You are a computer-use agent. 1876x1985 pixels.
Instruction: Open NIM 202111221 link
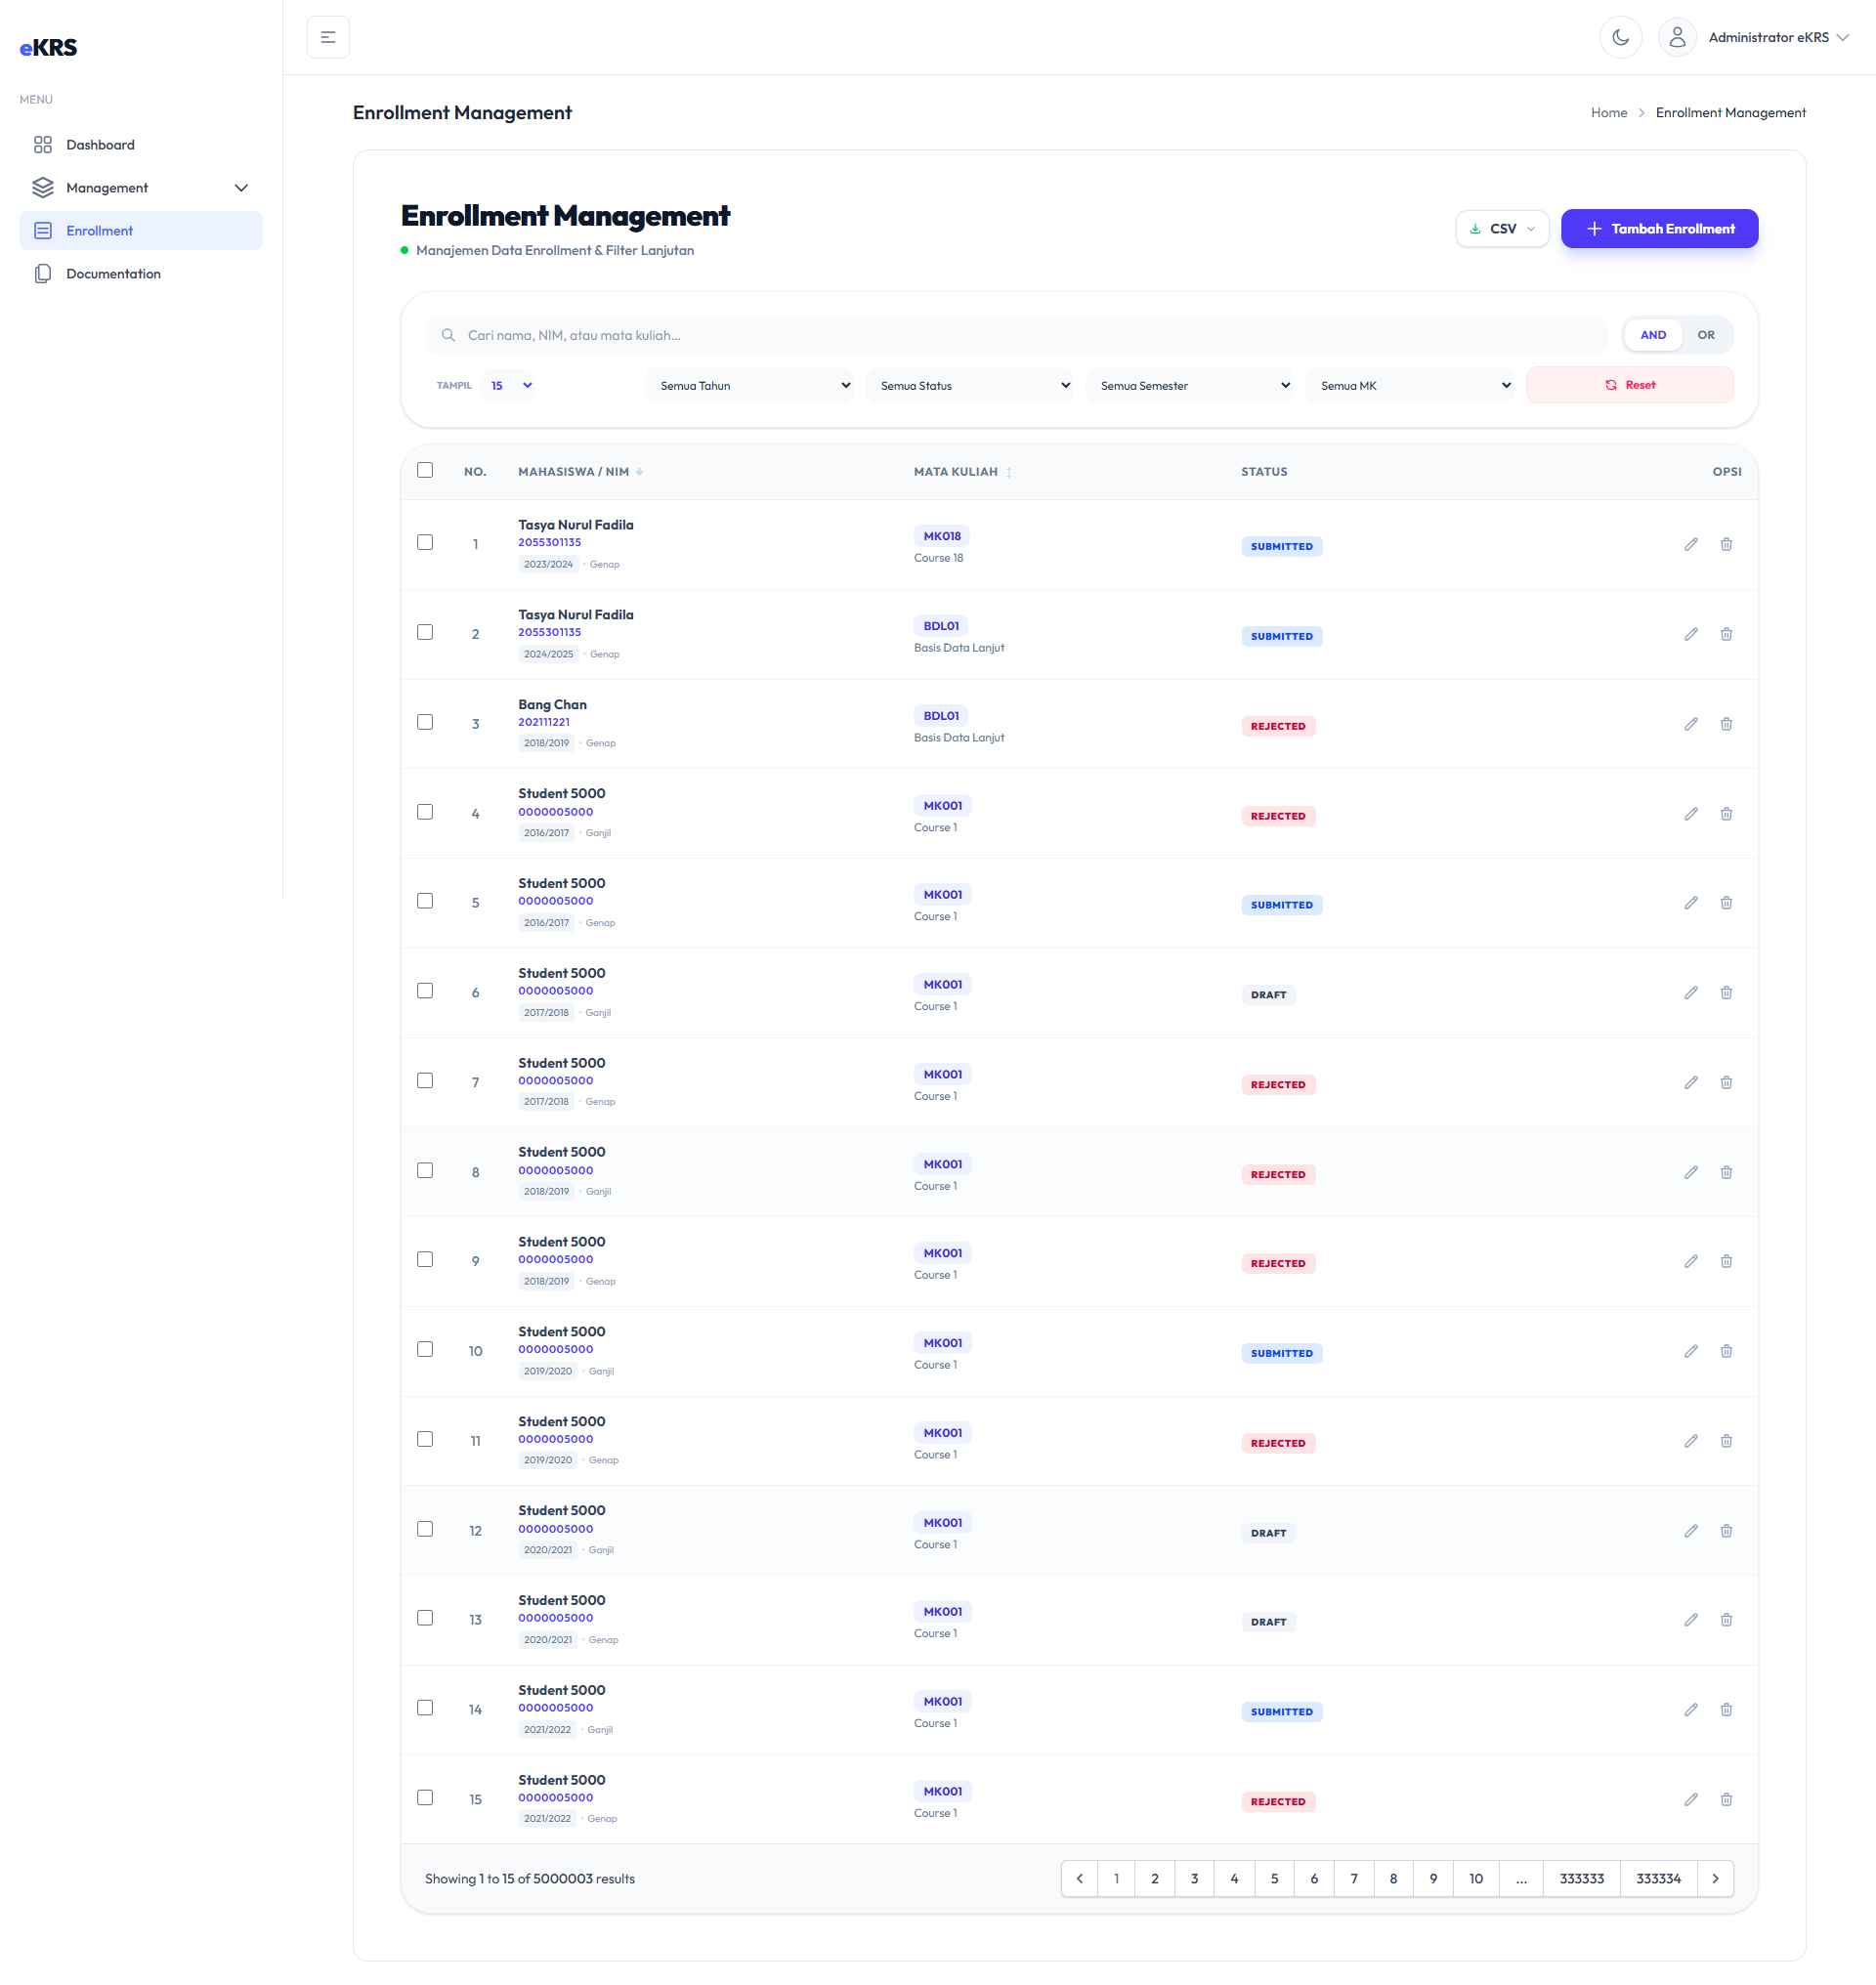tap(544, 722)
